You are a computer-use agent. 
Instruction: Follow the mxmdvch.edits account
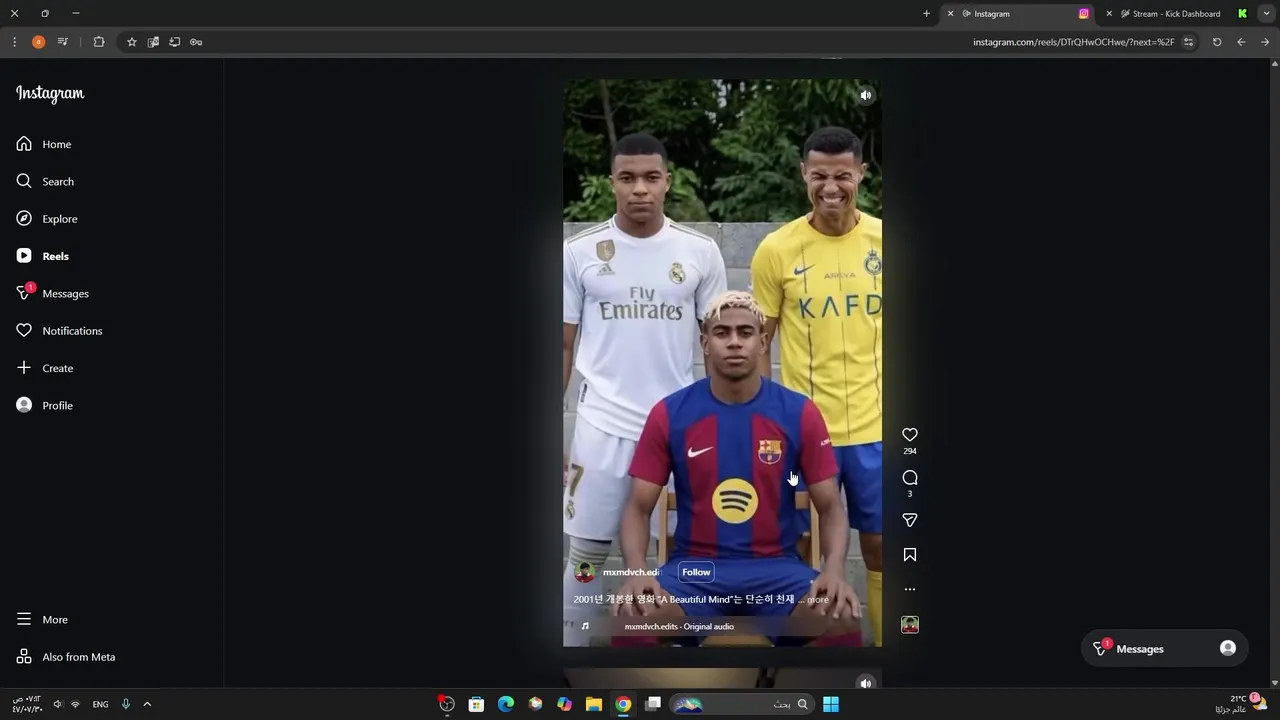696,572
